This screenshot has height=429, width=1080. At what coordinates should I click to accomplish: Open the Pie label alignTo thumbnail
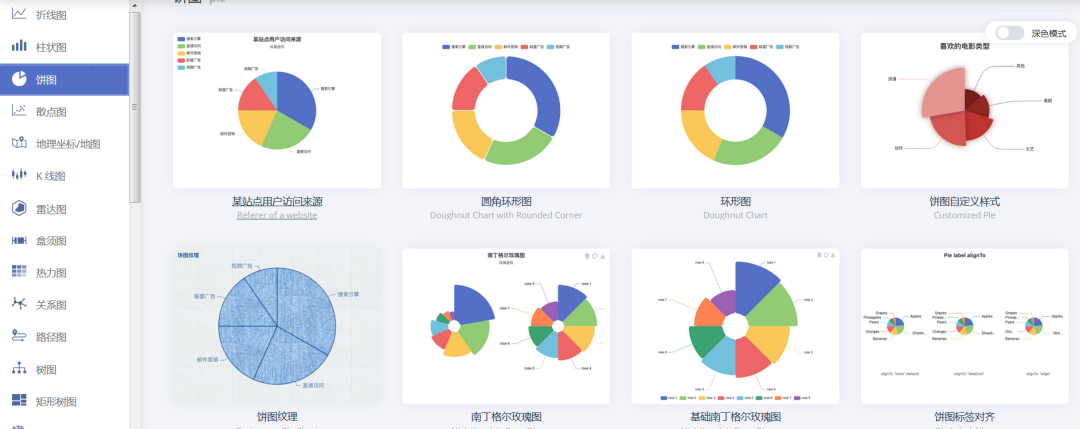click(x=964, y=326)
